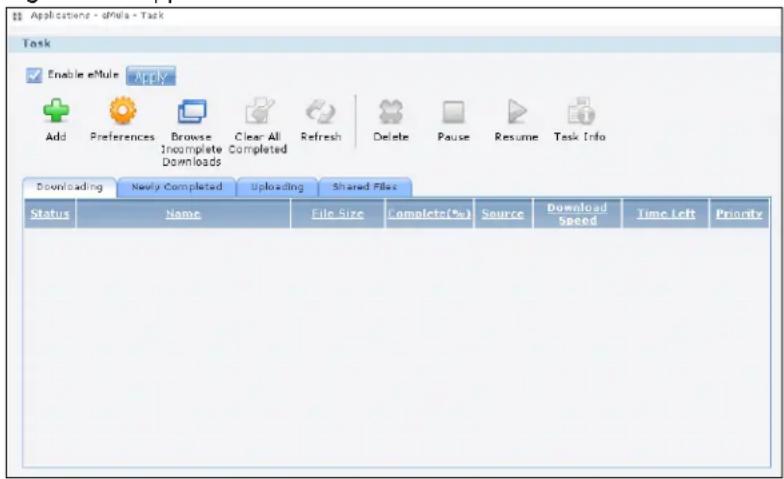Sort by the Time Left column
784x479 pixels.
tap(666, 214)
